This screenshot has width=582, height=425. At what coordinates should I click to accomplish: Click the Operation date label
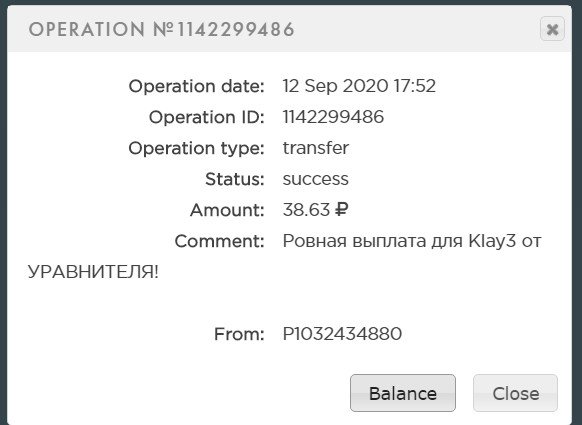coord(196,86)
